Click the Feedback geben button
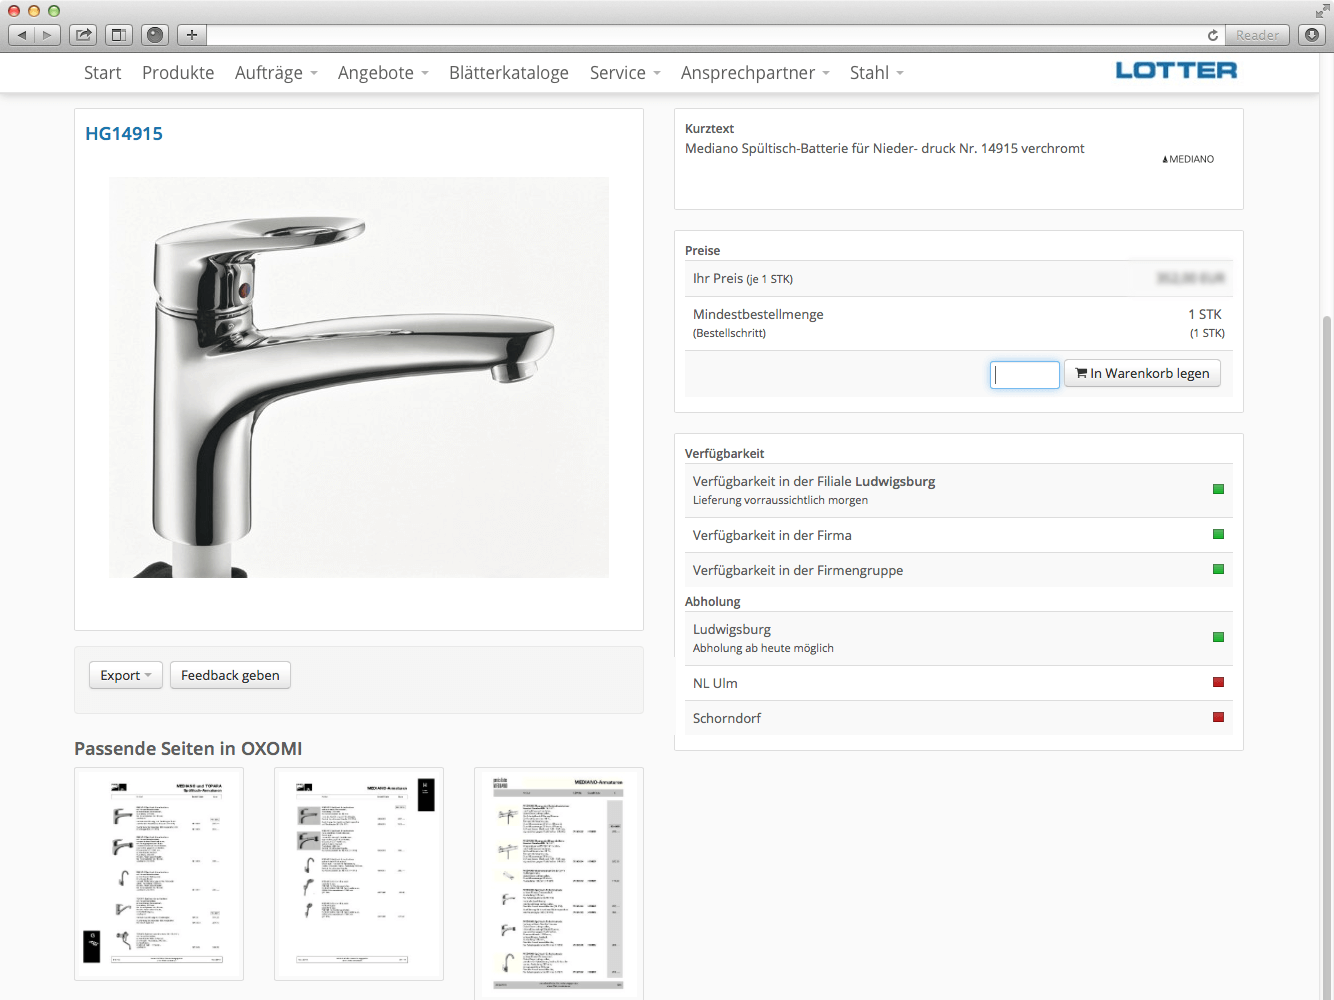 (230, 676)
